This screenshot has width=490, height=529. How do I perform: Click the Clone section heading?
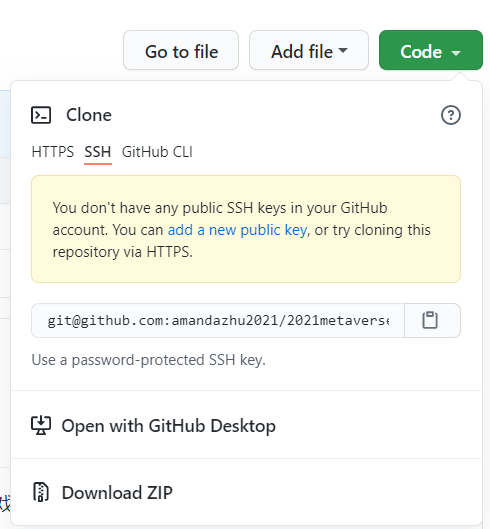pyautogui.click(x=89, y=115)
